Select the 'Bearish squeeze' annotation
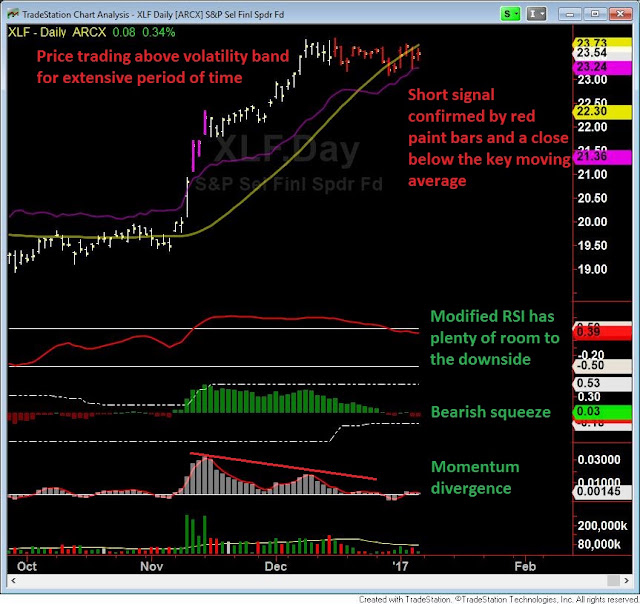The image size is (640, 604). (491, 412)
